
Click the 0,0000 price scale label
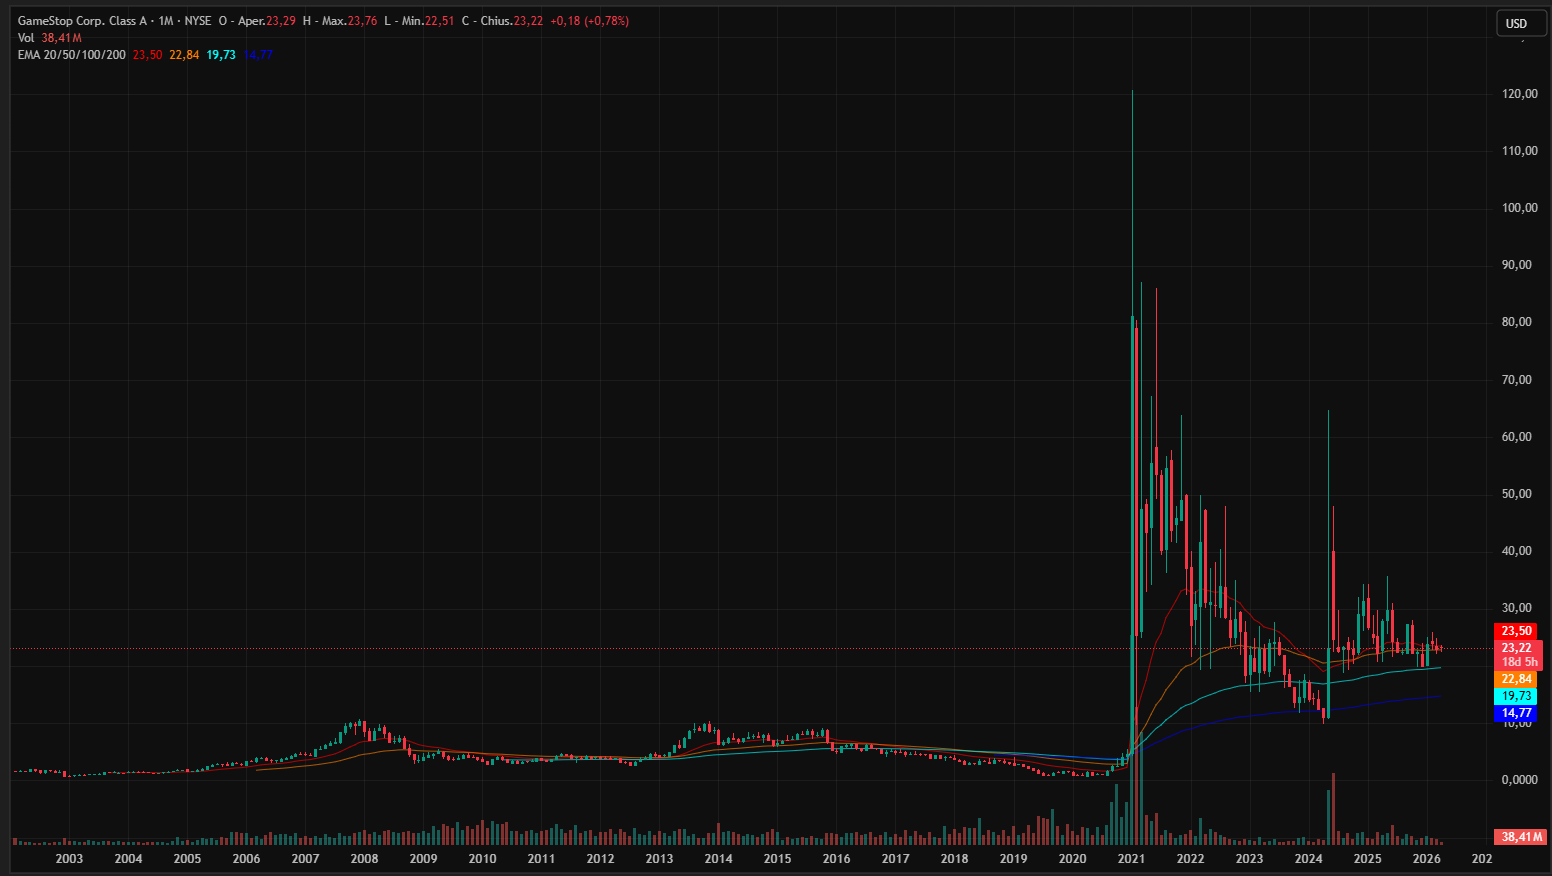[x=1519, y=780]
